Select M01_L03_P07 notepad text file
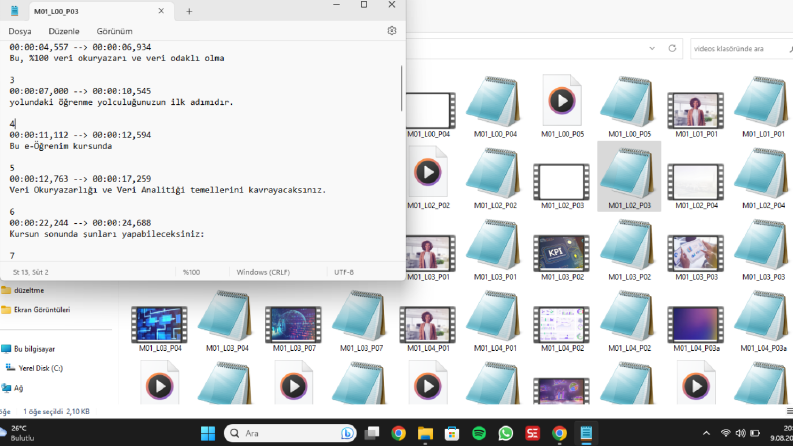The height and width of the screenshot is (446, 793). [x=361, y=321]
